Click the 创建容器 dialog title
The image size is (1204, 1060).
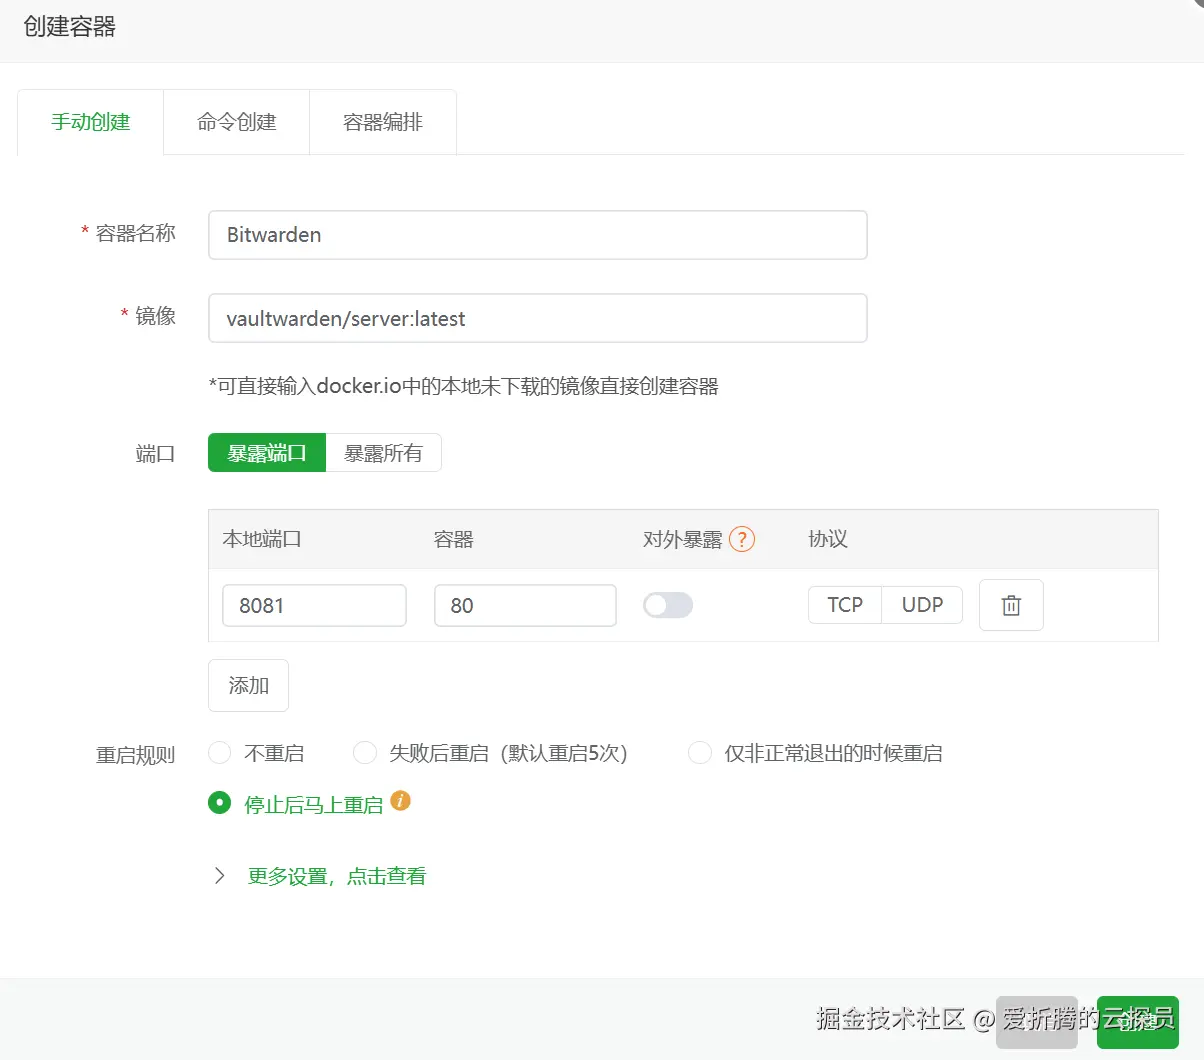70,27
